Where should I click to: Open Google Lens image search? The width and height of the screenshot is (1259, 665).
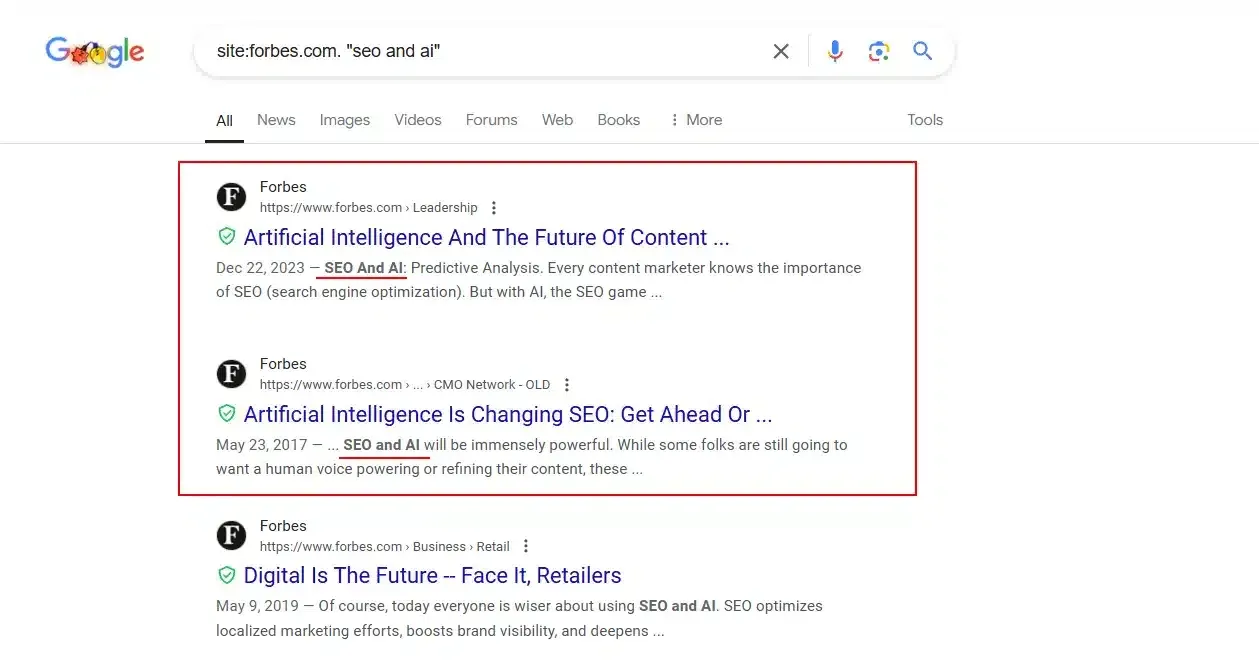pos(879,50)
